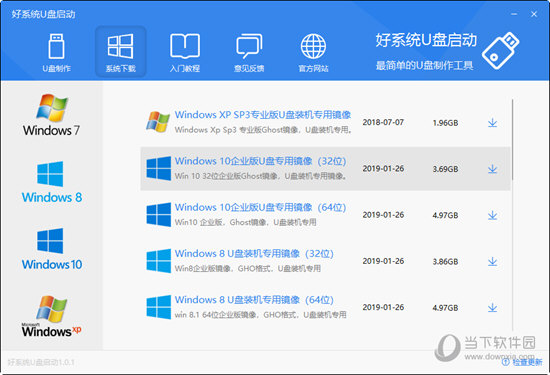The image size is (550, 375).
Task: Open the U盘制作 tab
Action: click(56, 52)
